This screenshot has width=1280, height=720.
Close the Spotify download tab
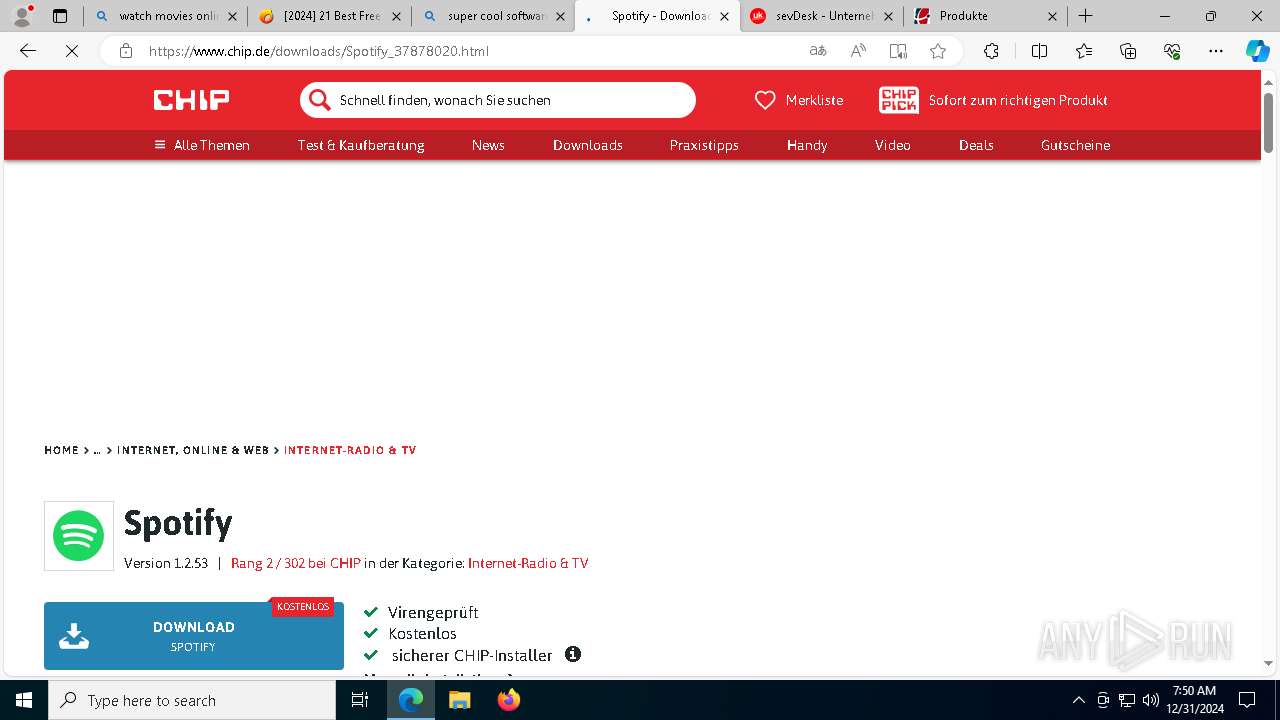[x=724, y=16]
